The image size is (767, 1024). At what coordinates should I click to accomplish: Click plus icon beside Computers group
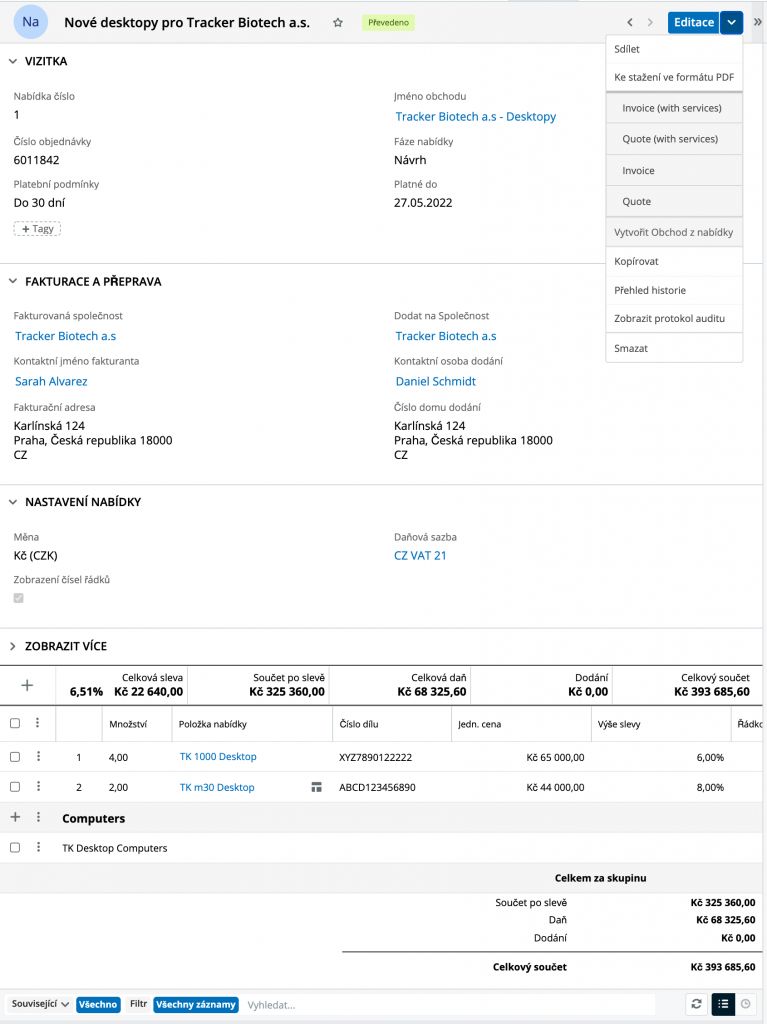[15, 817]
